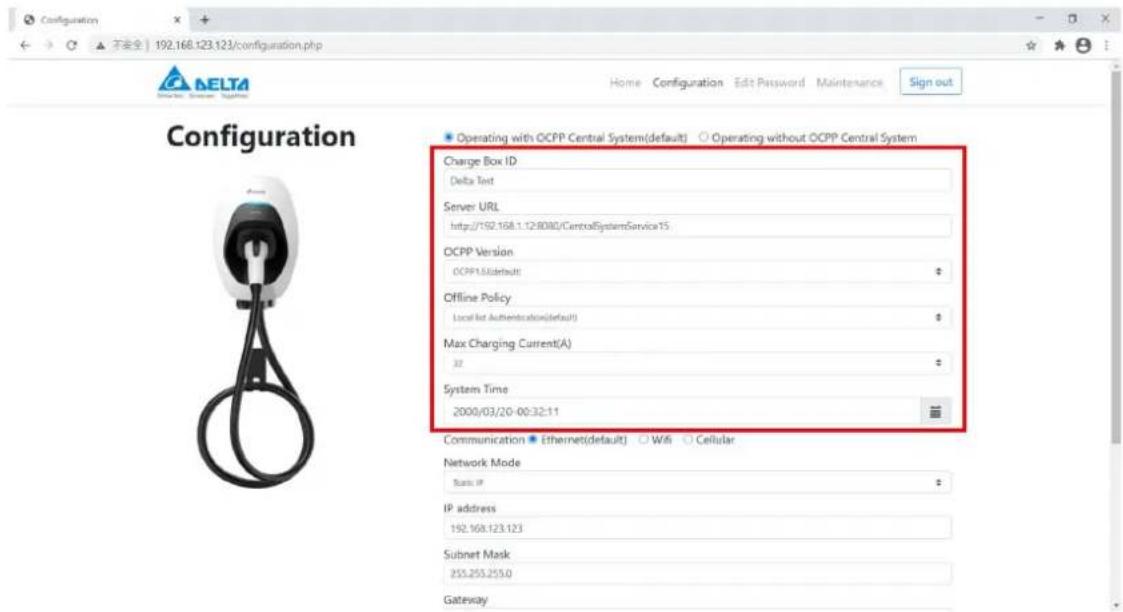Open the browser extensions puzzle icon
This screenshot has width=1123, height=612.
pyautogui.click(x=1059, y=46)
